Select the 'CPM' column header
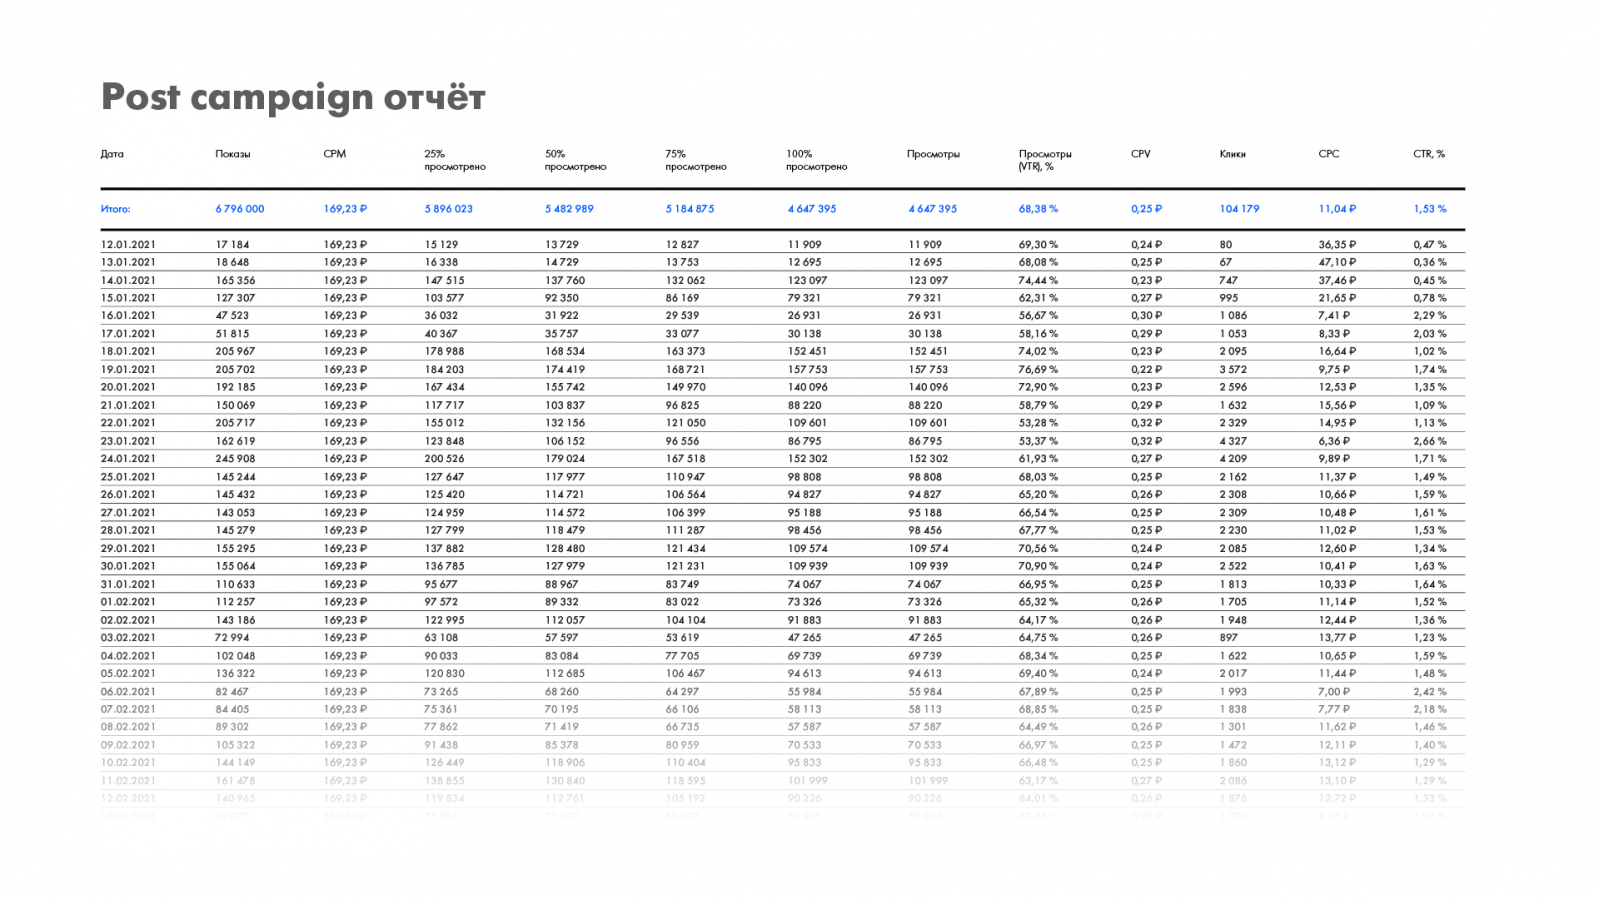 (334, 154)
